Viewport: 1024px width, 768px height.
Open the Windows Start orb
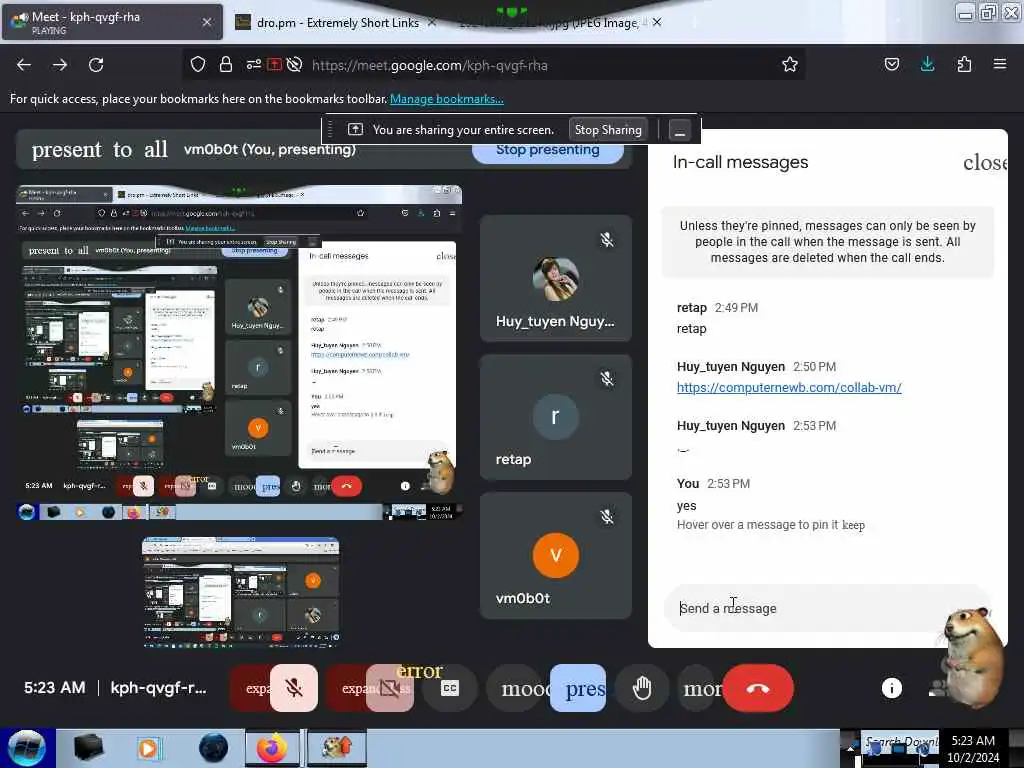27,748
